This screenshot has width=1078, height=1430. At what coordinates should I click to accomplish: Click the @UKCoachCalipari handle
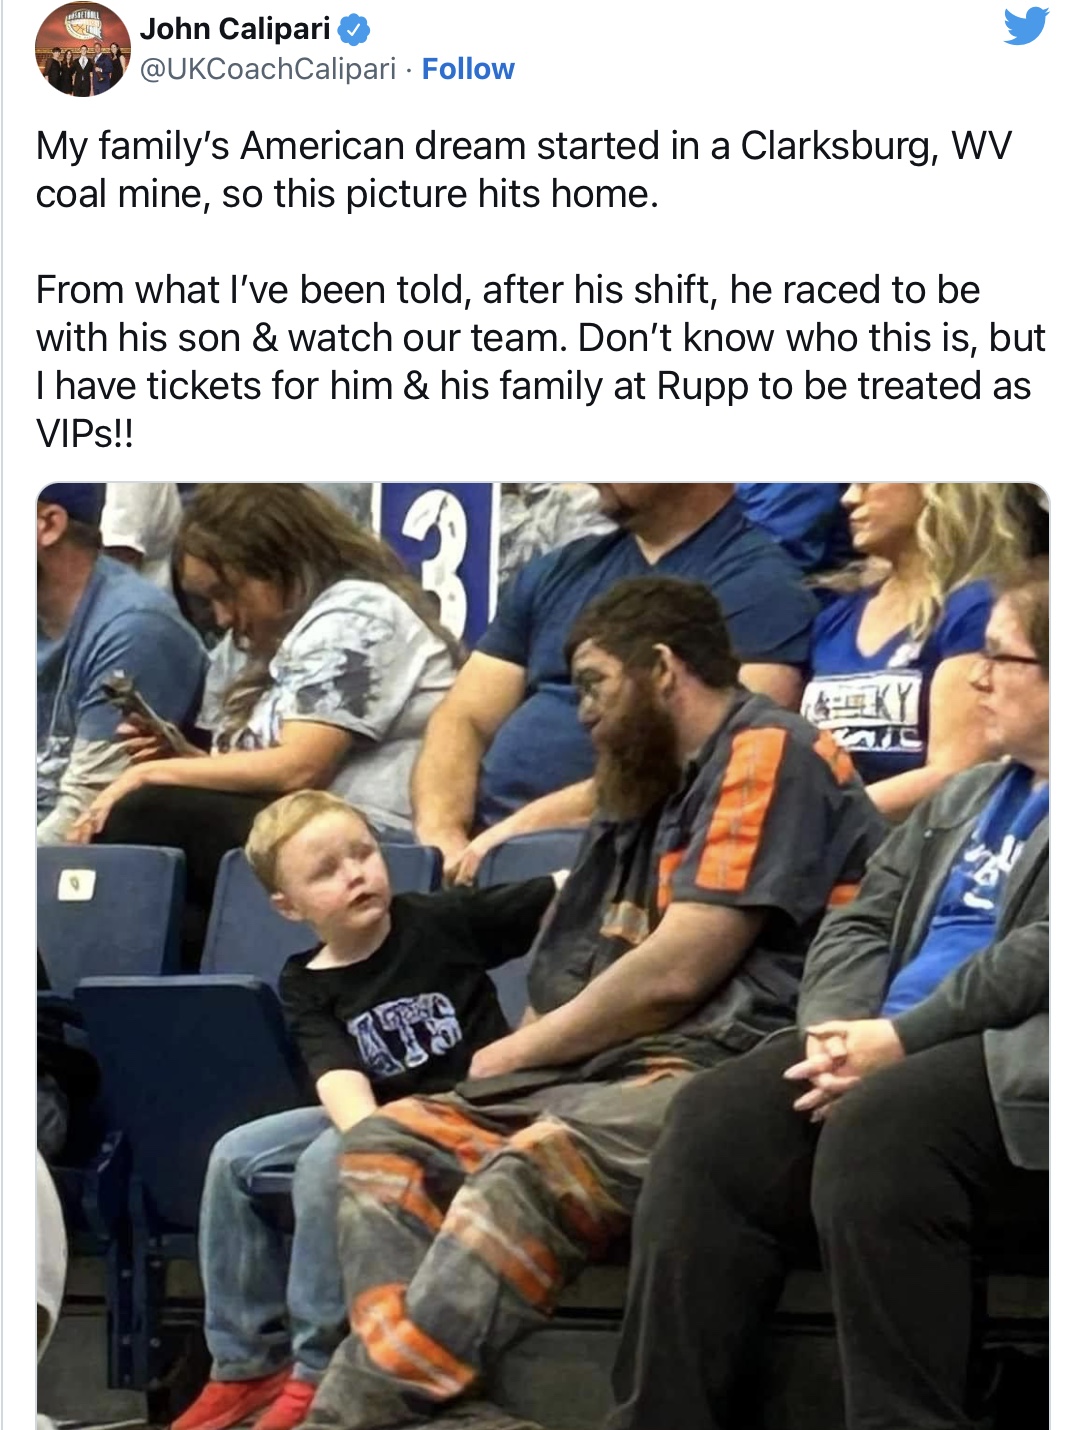tap(268, 69)
